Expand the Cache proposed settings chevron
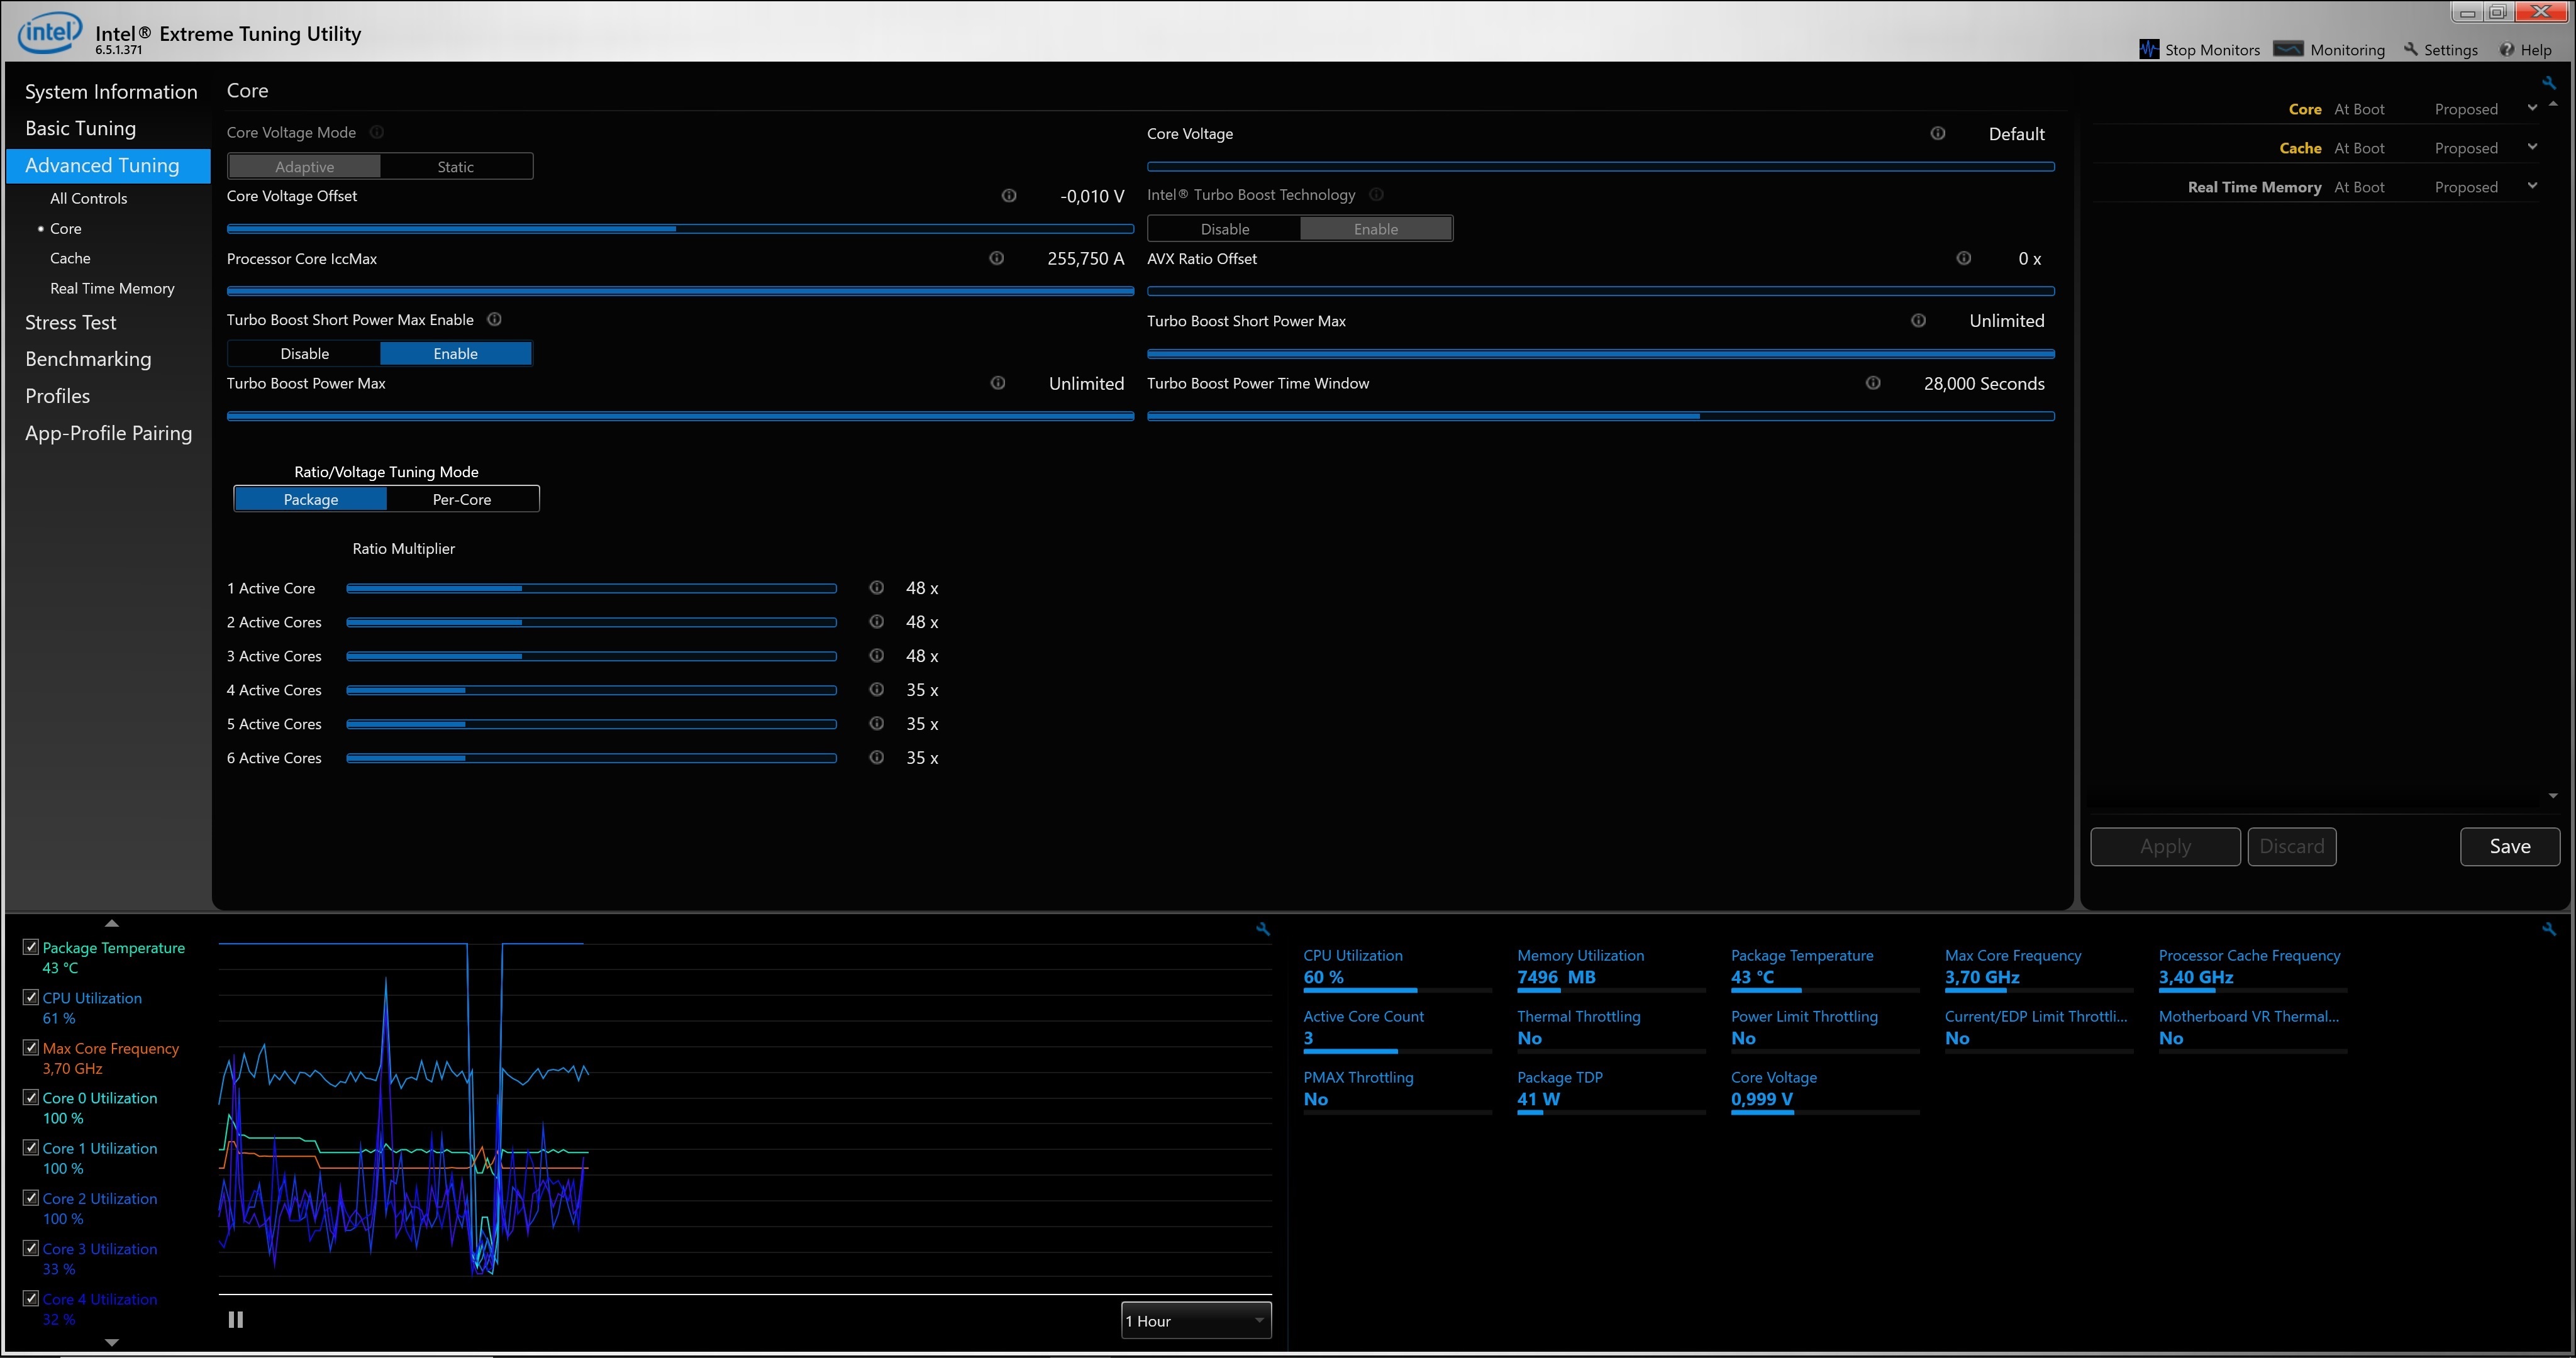Screen dimensions: 2576x1358 (2532, 147)
